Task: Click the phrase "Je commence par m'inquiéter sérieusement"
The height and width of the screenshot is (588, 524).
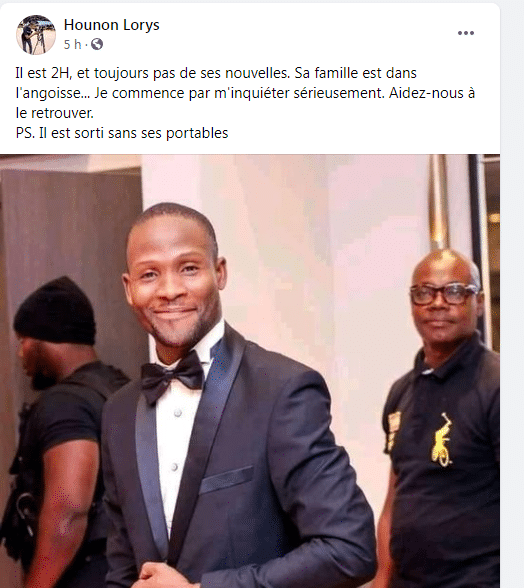Action: [240, 93]
